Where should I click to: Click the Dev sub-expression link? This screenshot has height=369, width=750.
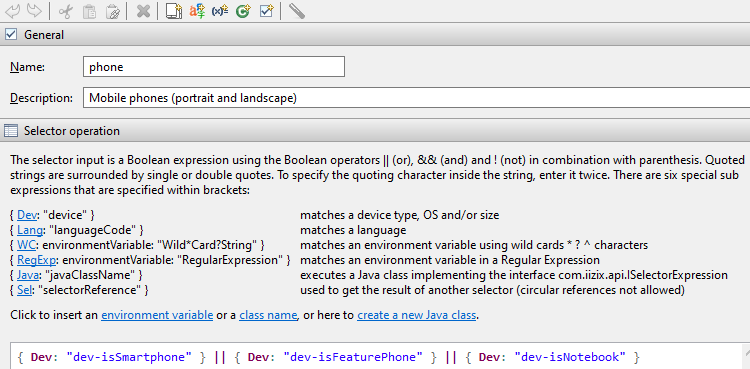(27, 215)
